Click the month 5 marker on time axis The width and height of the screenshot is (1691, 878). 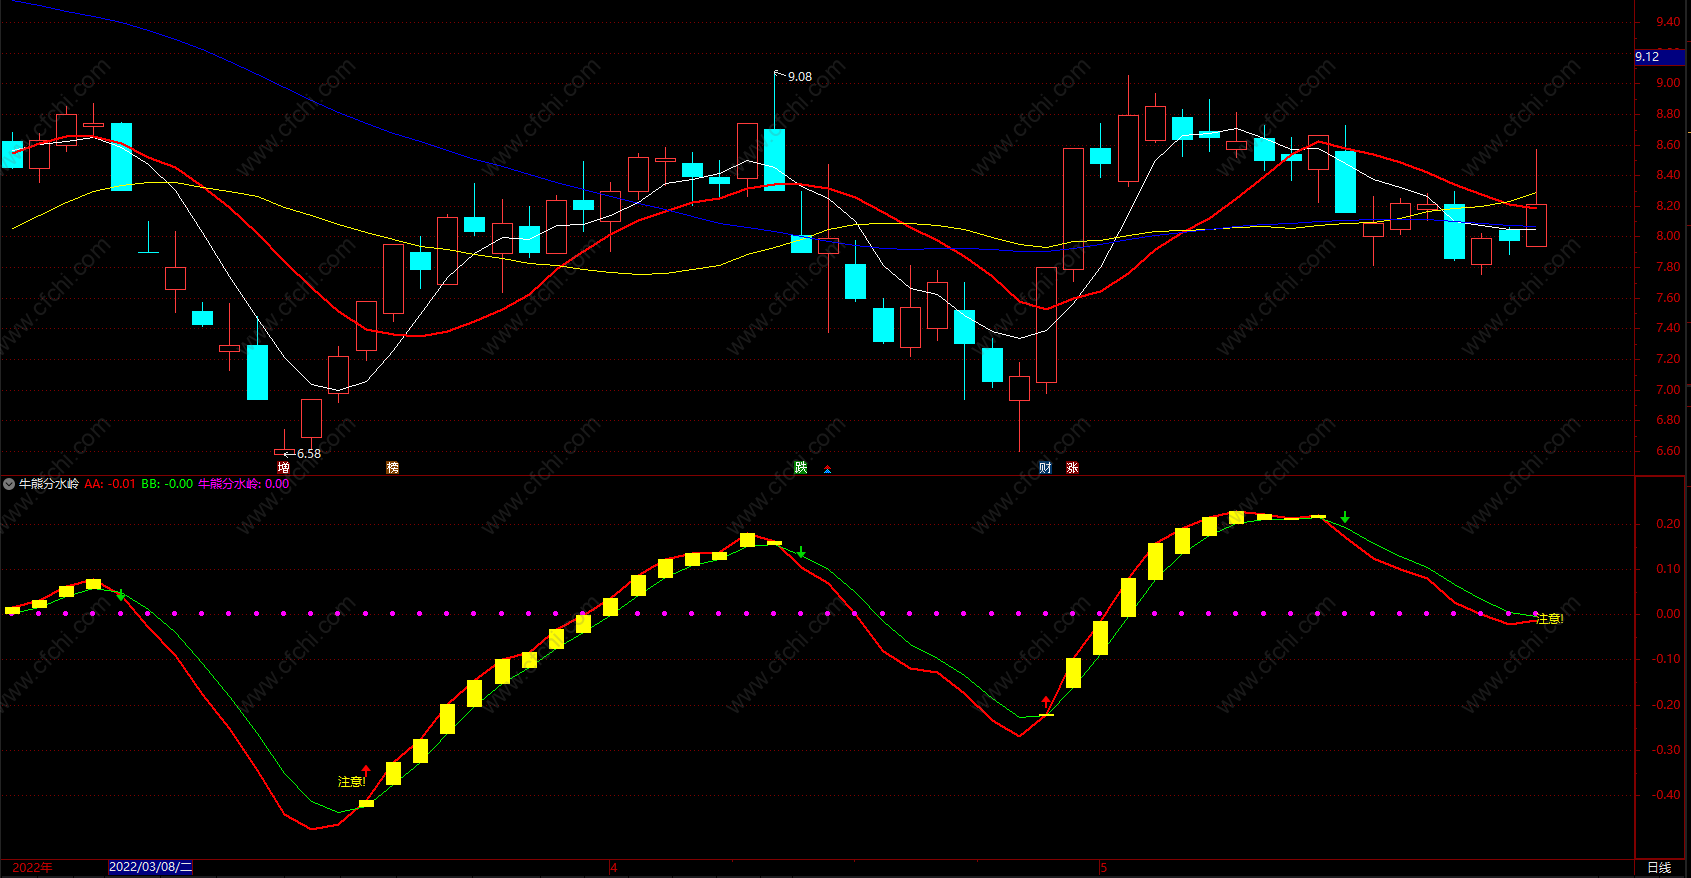1104,868
